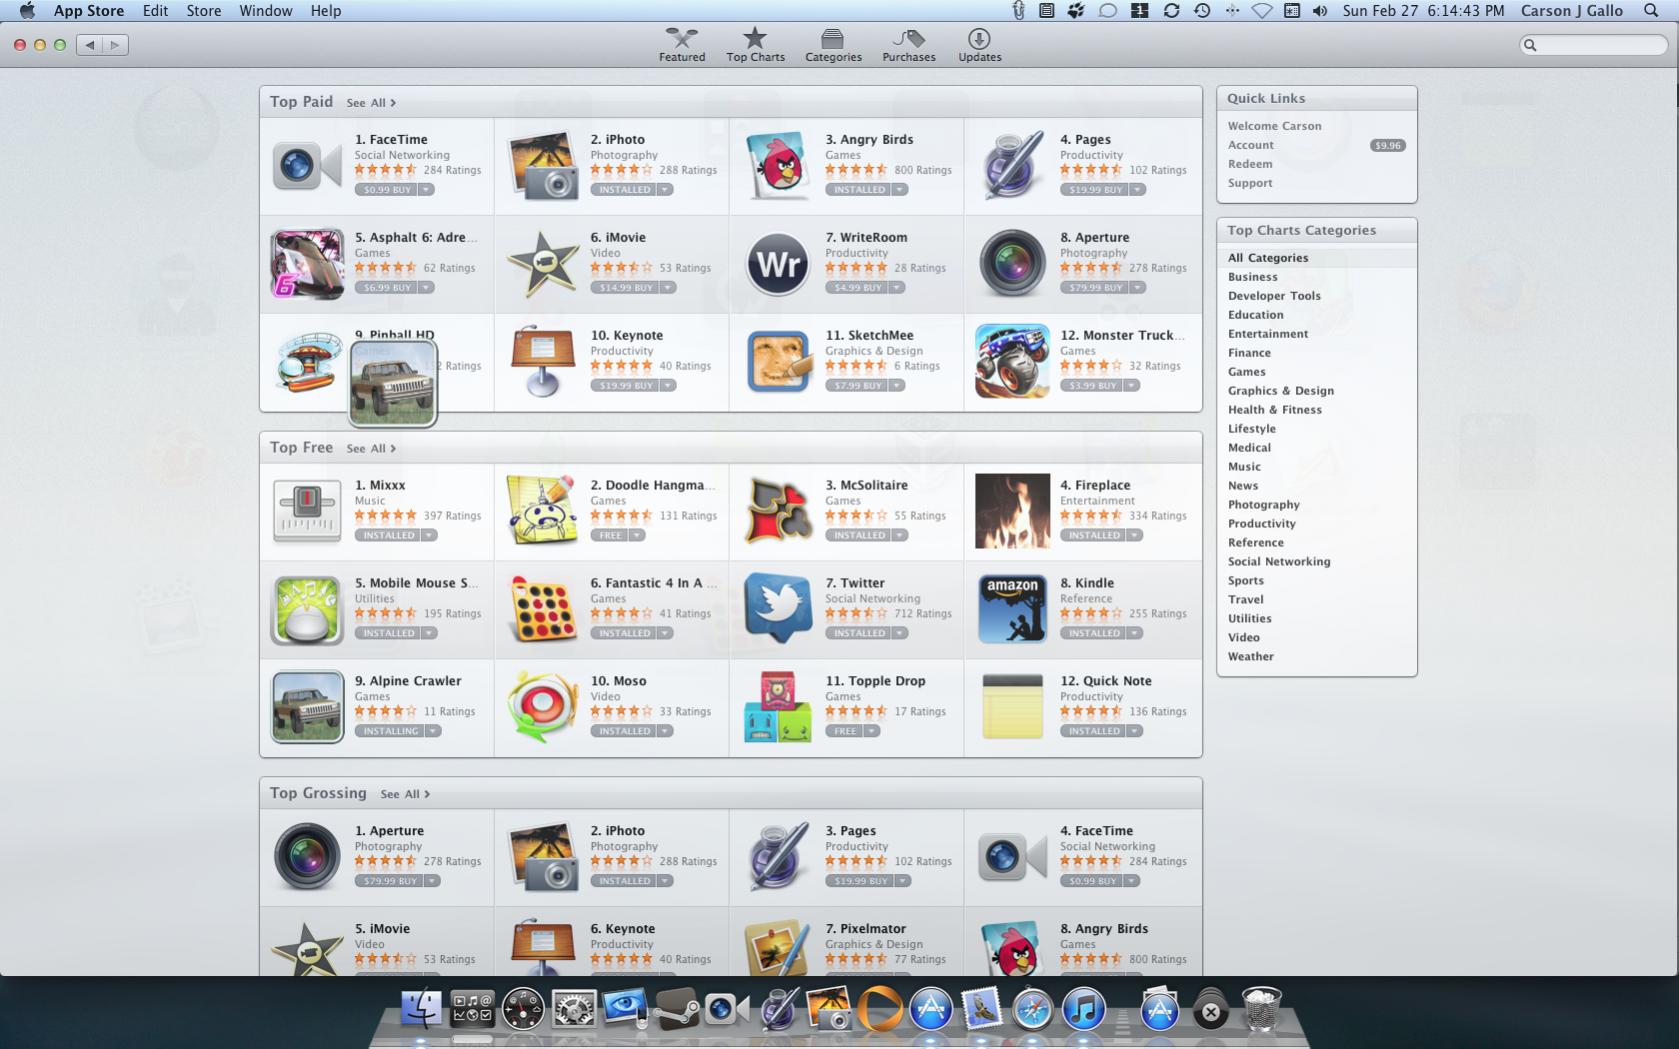Open iTunes from the Dock
The width and height of the screenshot is (1679, 1049).
1083,1009
